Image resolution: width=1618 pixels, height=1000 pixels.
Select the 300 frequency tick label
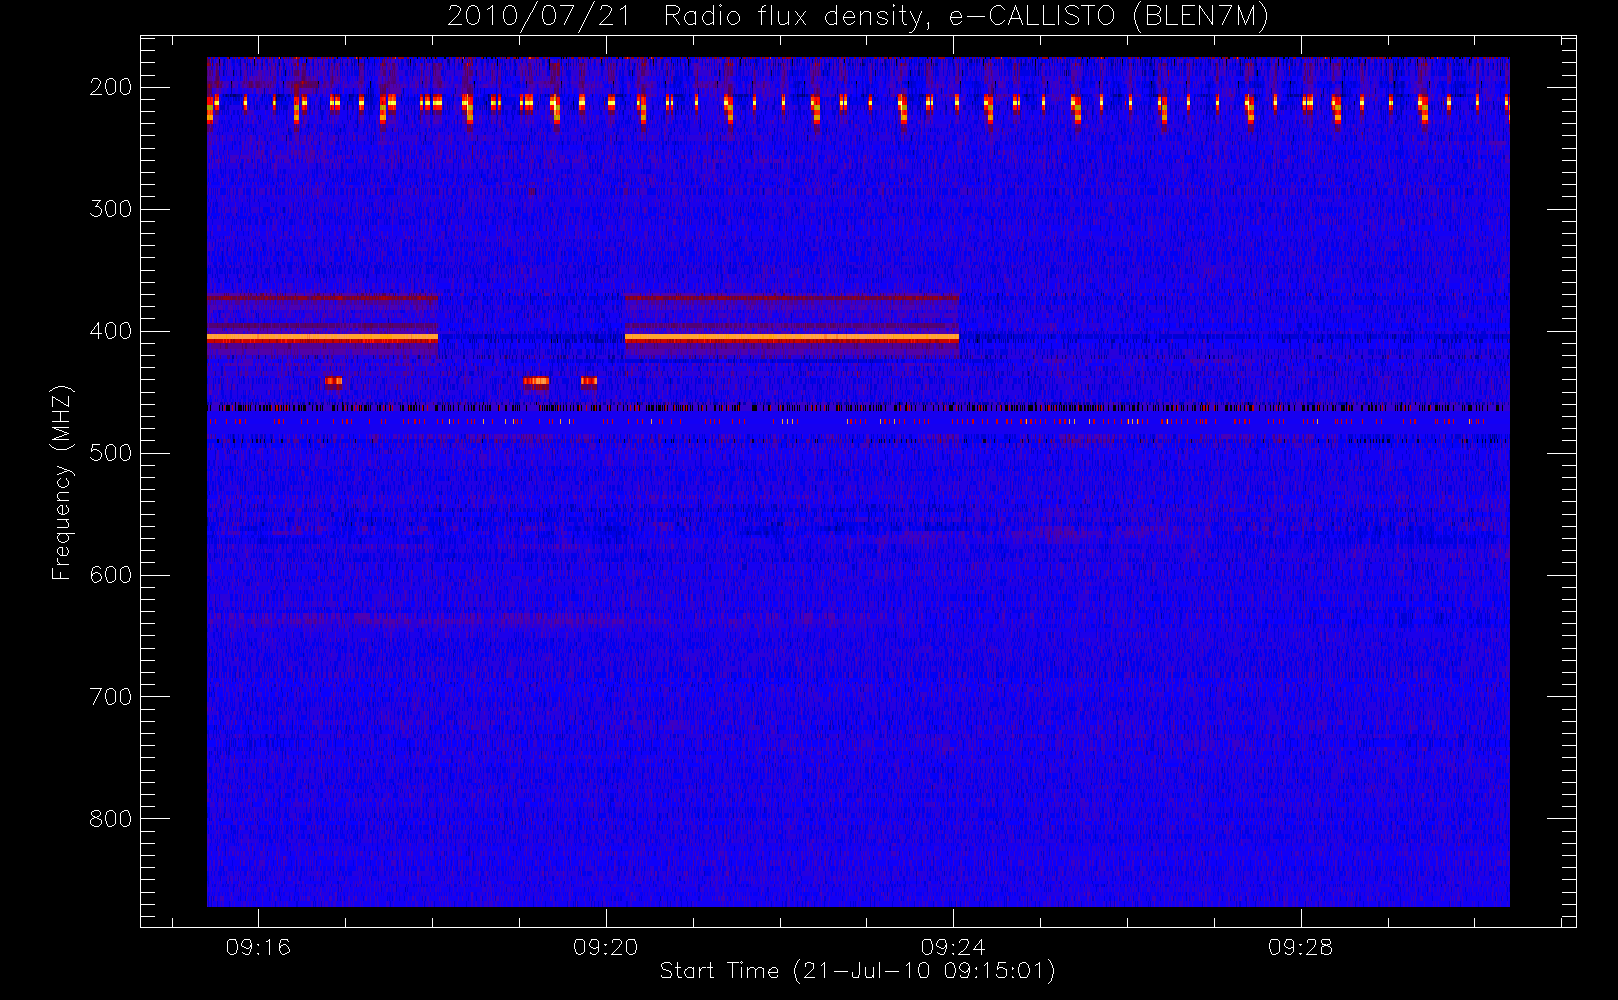111,209
